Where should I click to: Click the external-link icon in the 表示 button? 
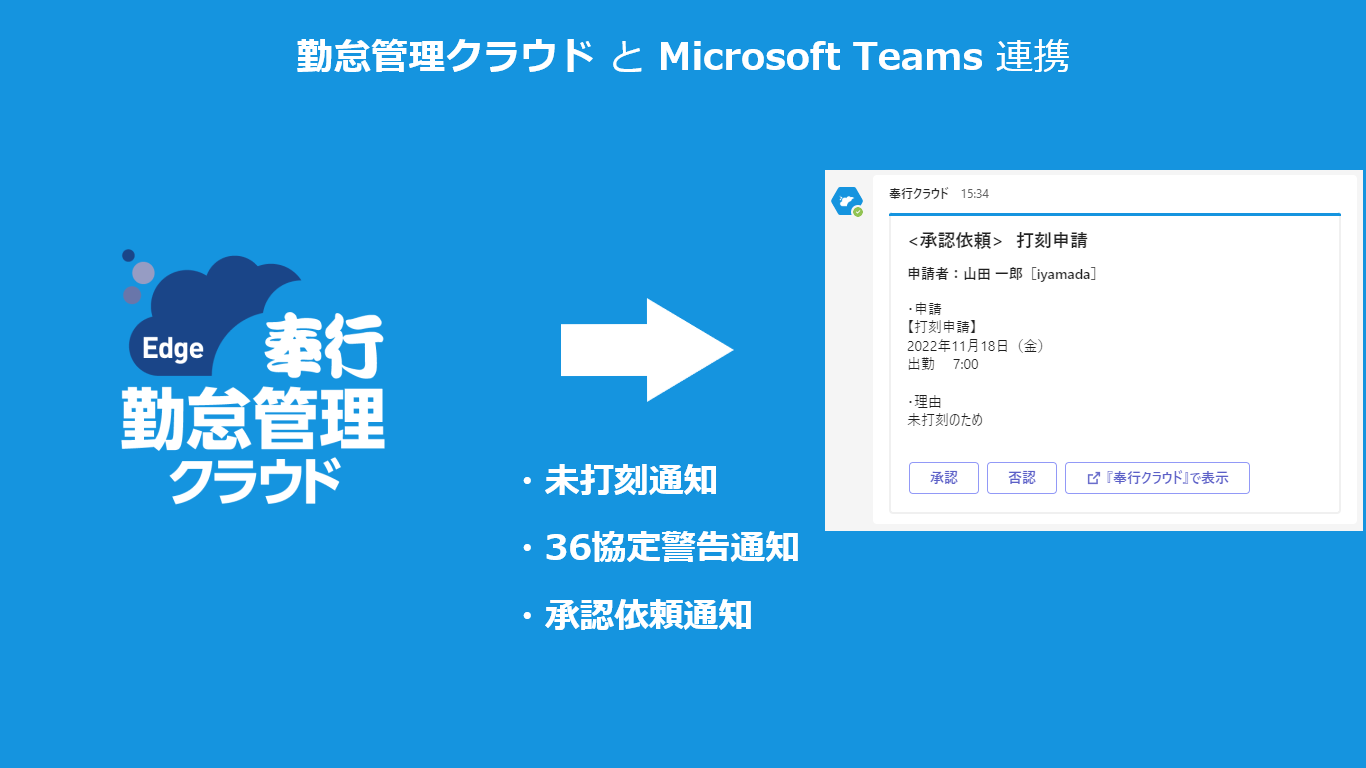[x=1093, y=479]
